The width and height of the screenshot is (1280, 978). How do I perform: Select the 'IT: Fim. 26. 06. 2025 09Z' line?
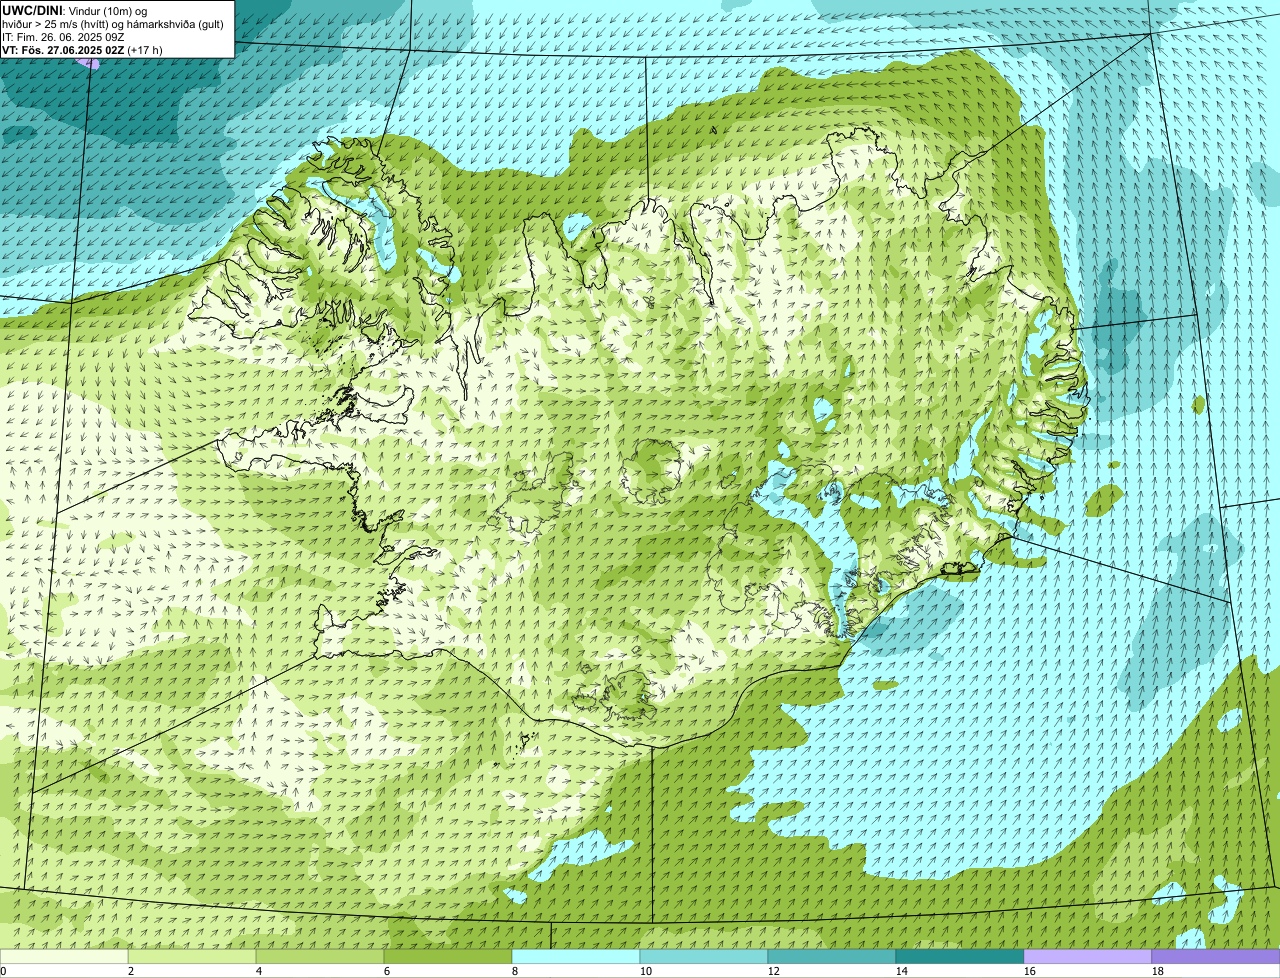(x=63, y=37)
